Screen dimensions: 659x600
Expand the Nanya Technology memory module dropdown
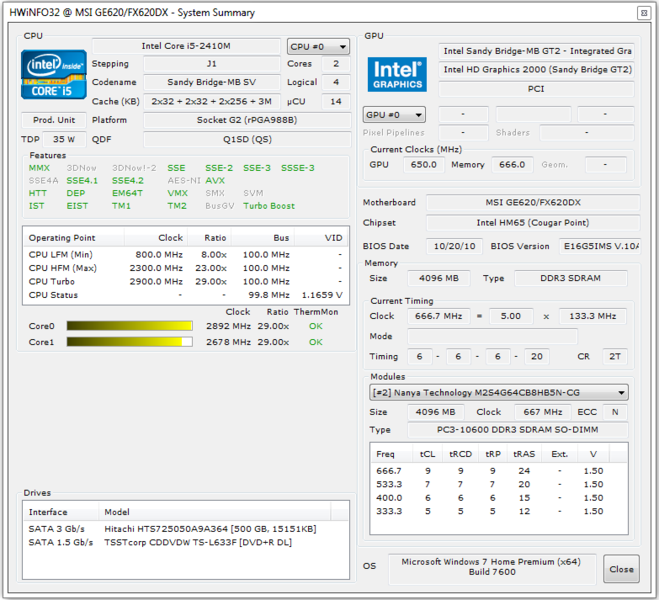point(498,392)
